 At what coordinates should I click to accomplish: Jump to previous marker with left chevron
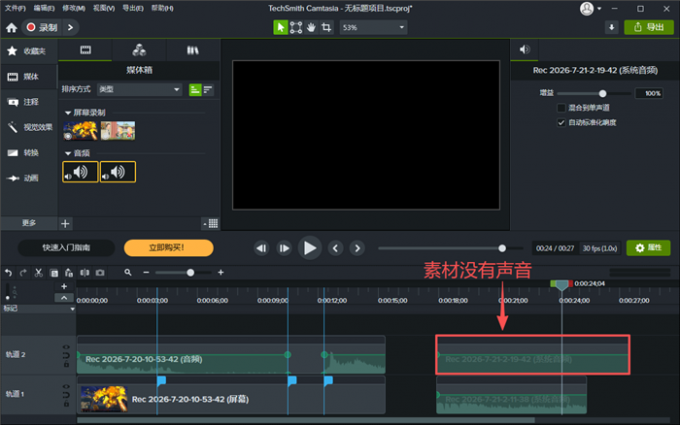335,248
